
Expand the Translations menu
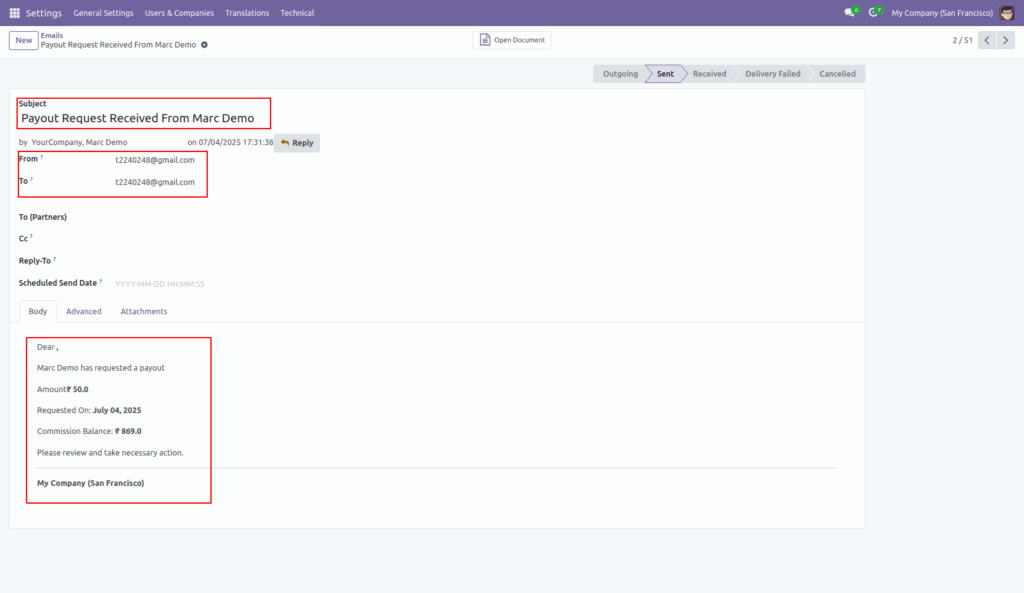pos(247,12)
